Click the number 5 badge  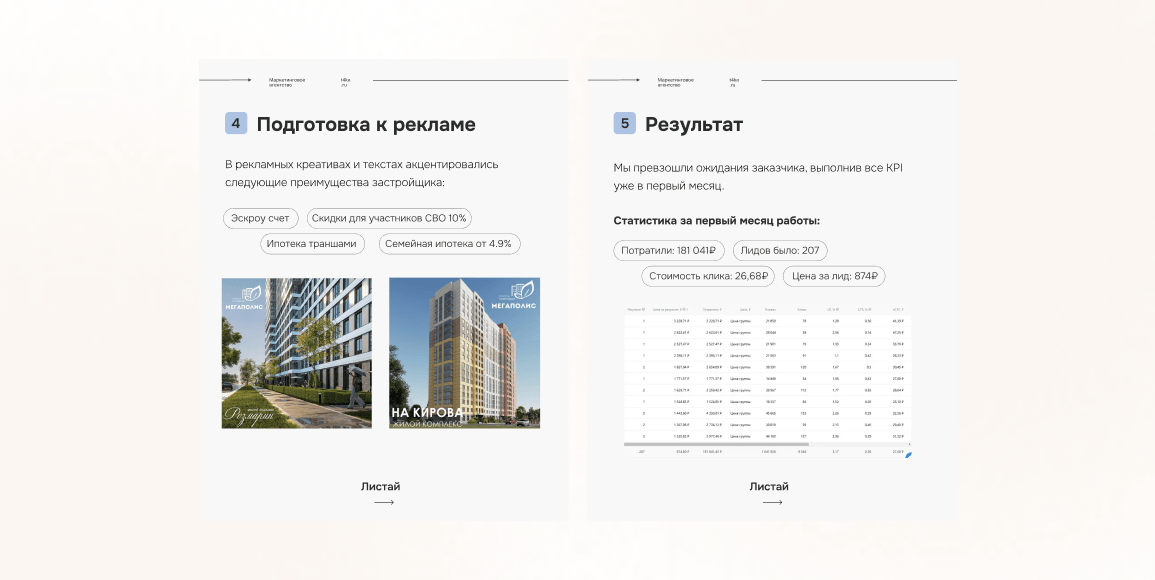(625, 124)
